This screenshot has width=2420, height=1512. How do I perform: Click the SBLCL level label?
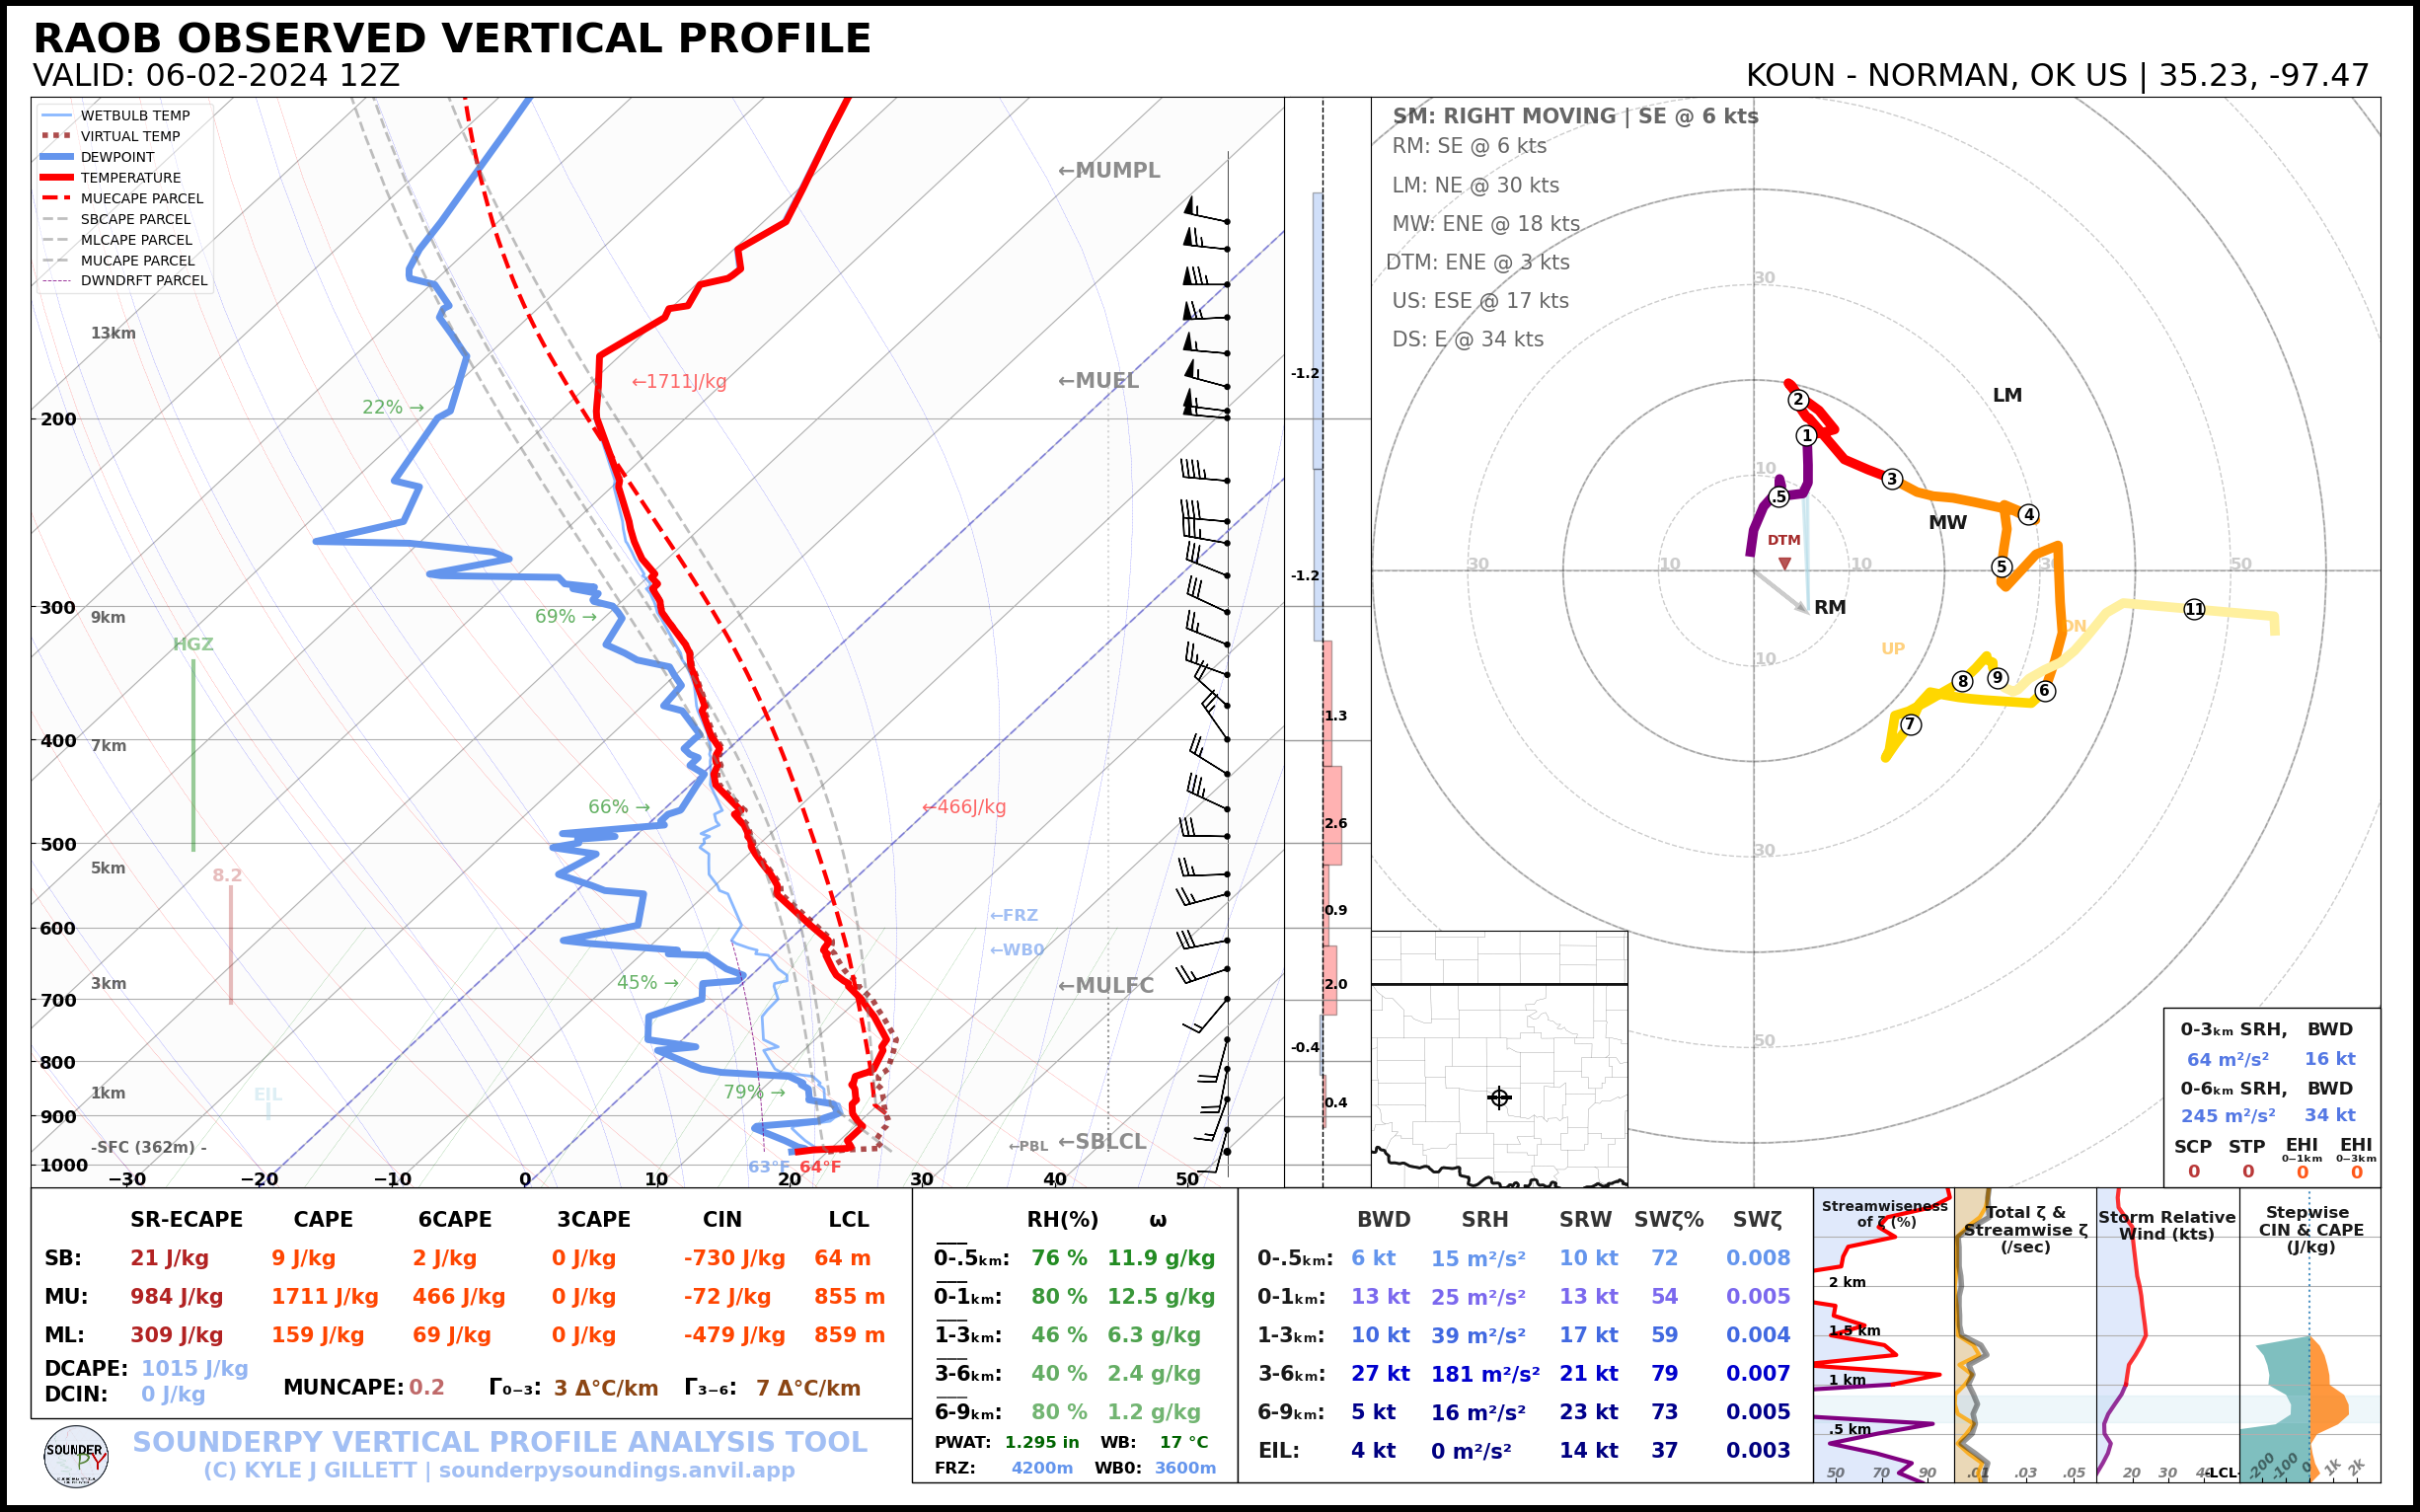(x=1103, y=1141)
